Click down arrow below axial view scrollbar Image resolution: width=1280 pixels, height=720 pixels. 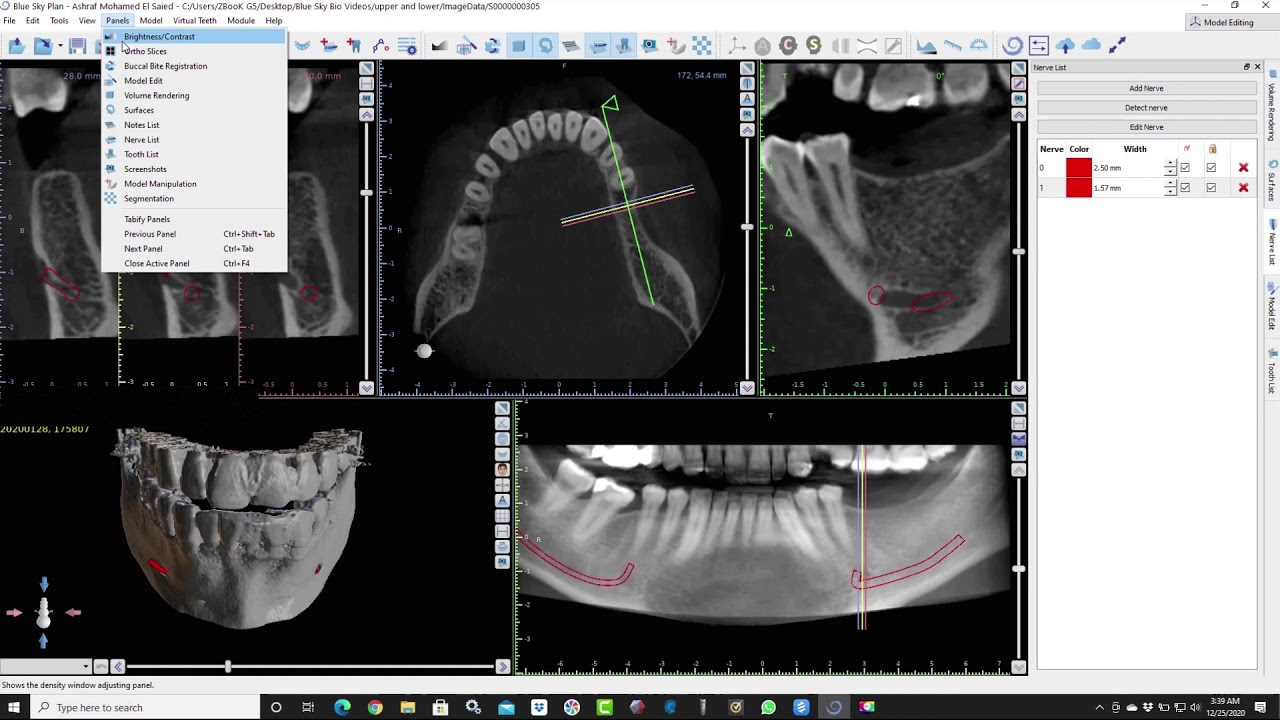747,388
